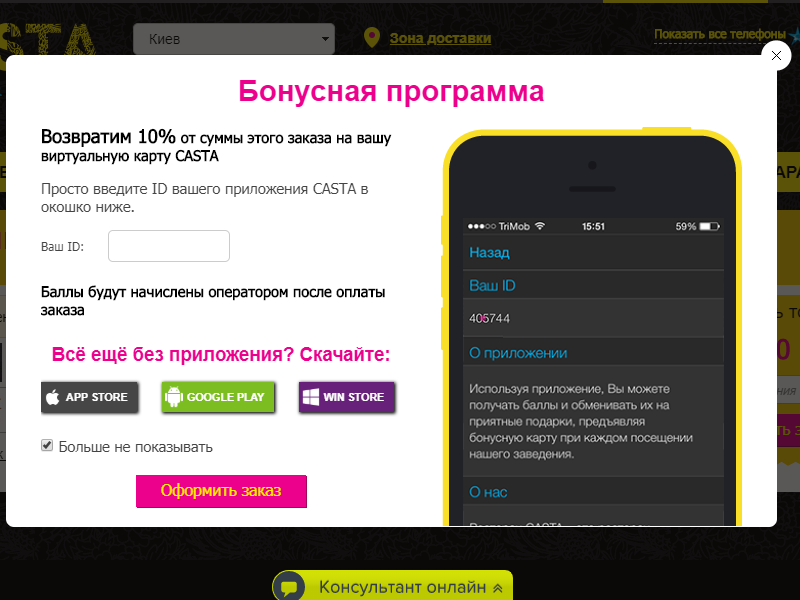This screenshot has width=800, height=600.
Task: Click 'Всё ещё без приложения? Скачайте:' text
Action: point(221,354)
